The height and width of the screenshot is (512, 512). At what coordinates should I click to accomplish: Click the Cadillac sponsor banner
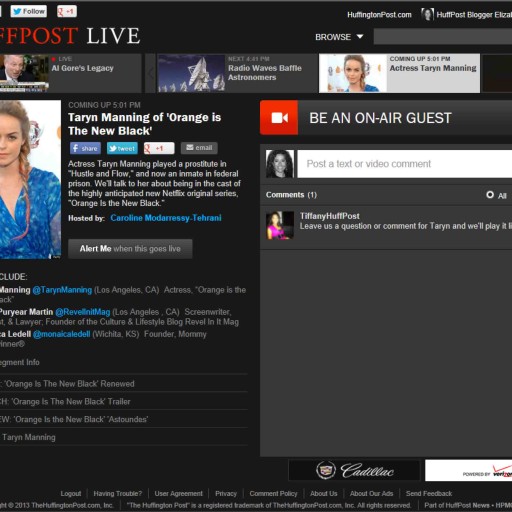[x=354, y=470]
